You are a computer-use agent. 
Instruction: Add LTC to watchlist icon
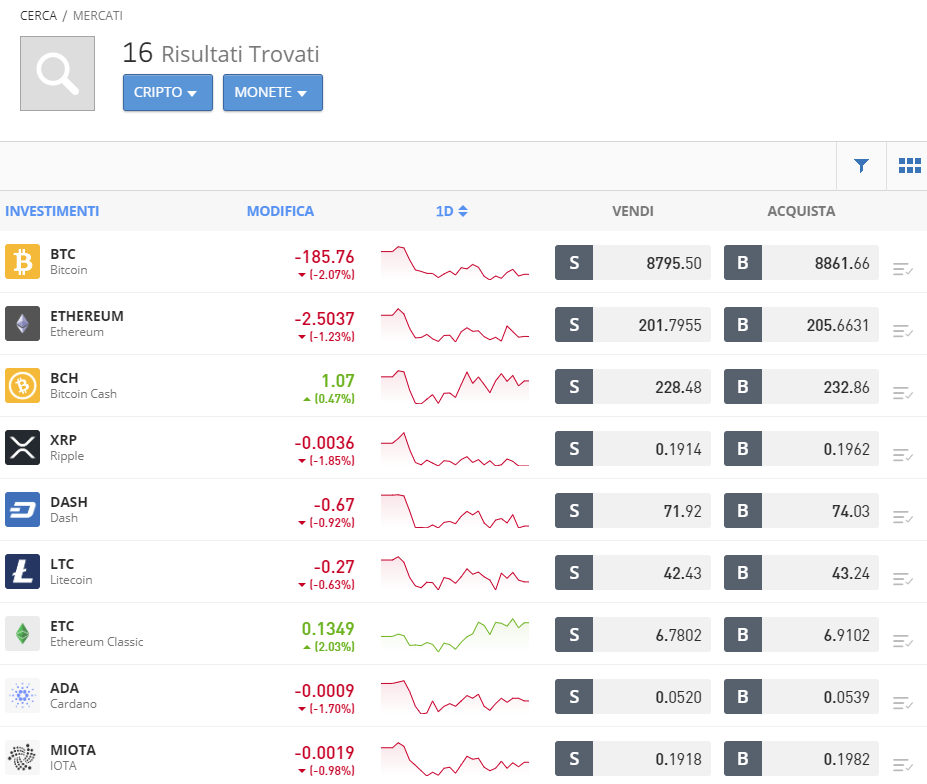pos(903,579)
